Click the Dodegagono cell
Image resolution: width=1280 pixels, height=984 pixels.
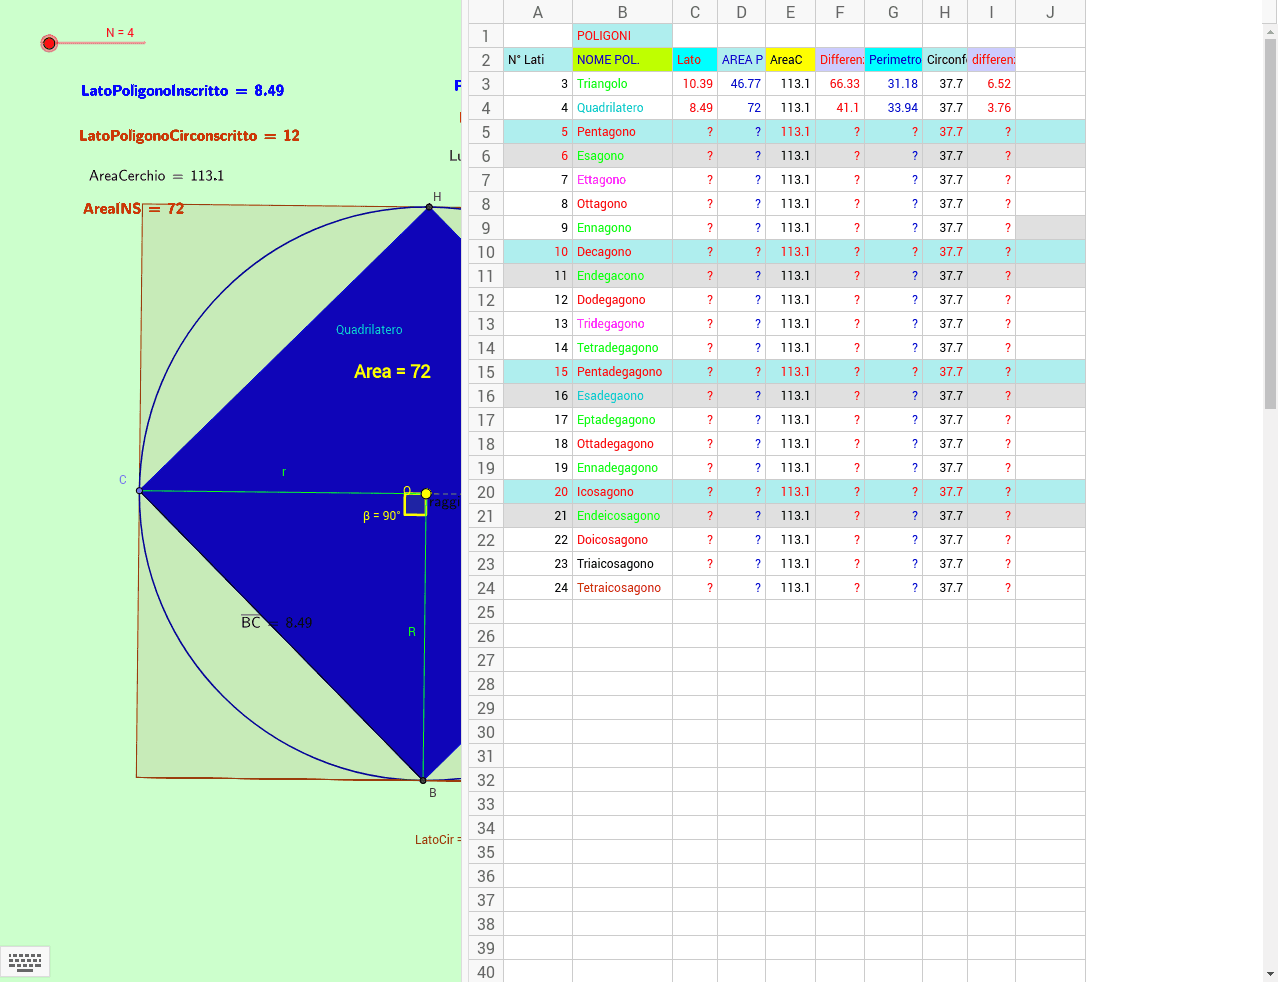[x=623, y=300]
